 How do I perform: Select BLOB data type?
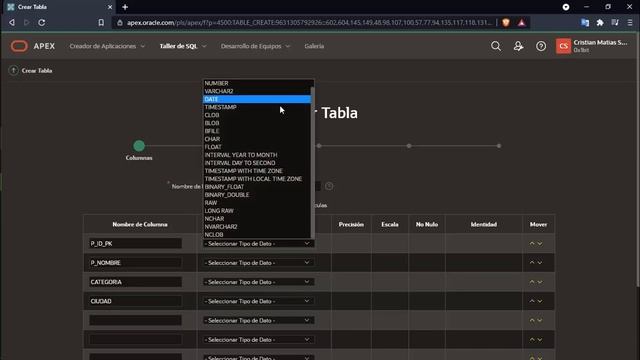point(257,123)
